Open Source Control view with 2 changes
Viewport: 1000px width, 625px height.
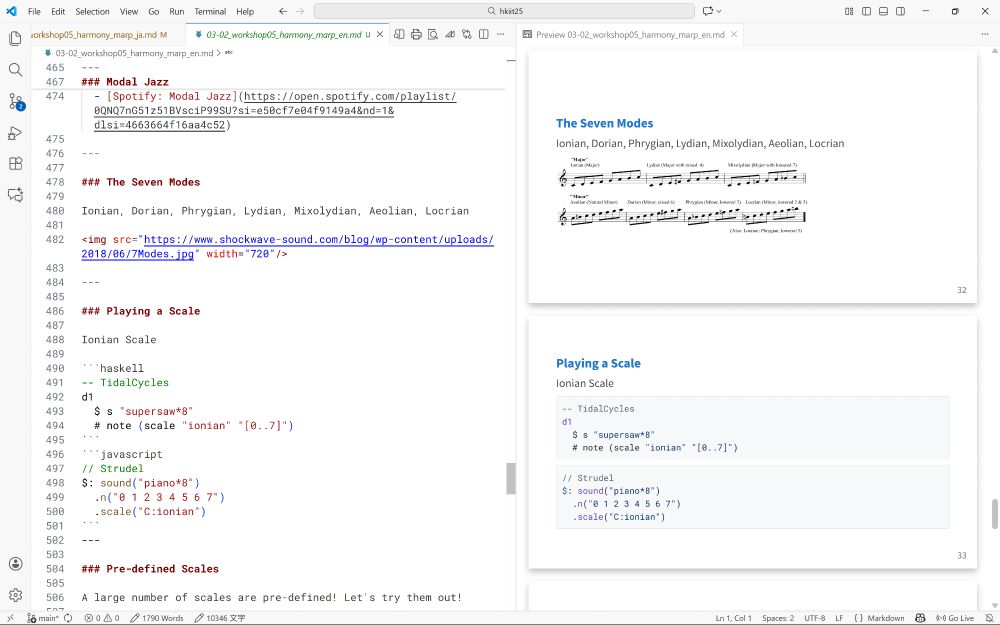(x=15, y=102)
